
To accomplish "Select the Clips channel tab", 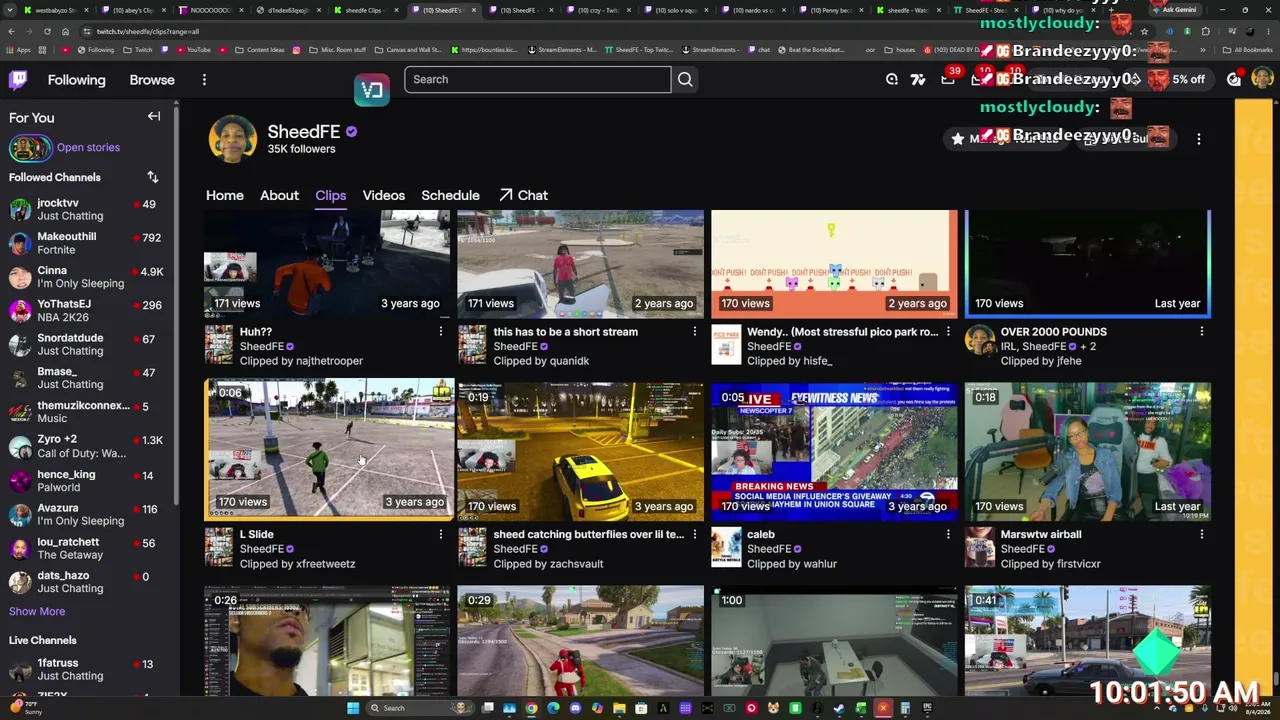I will (330, 195).
